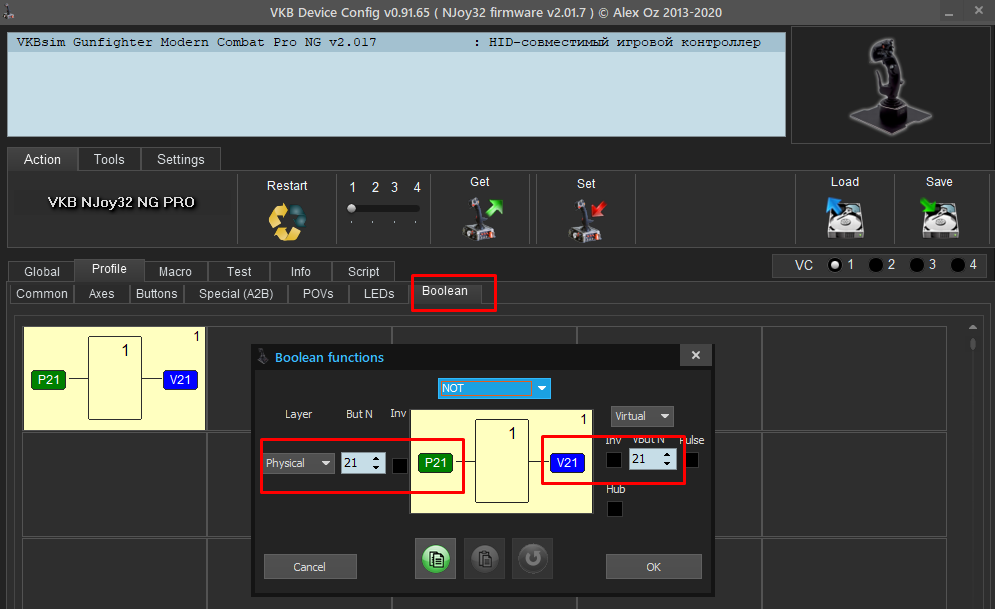The image size is (995, 609).
Task: Click the Save profile disk icon
Action: point(939,218)
